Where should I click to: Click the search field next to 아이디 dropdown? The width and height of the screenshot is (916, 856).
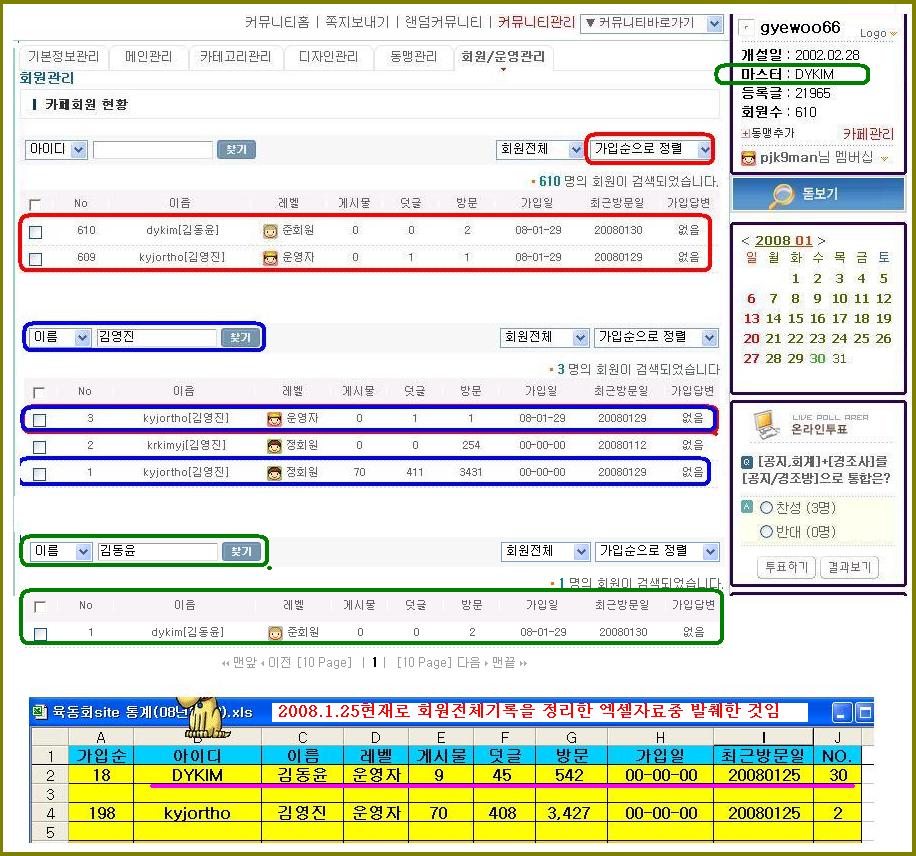152,150
